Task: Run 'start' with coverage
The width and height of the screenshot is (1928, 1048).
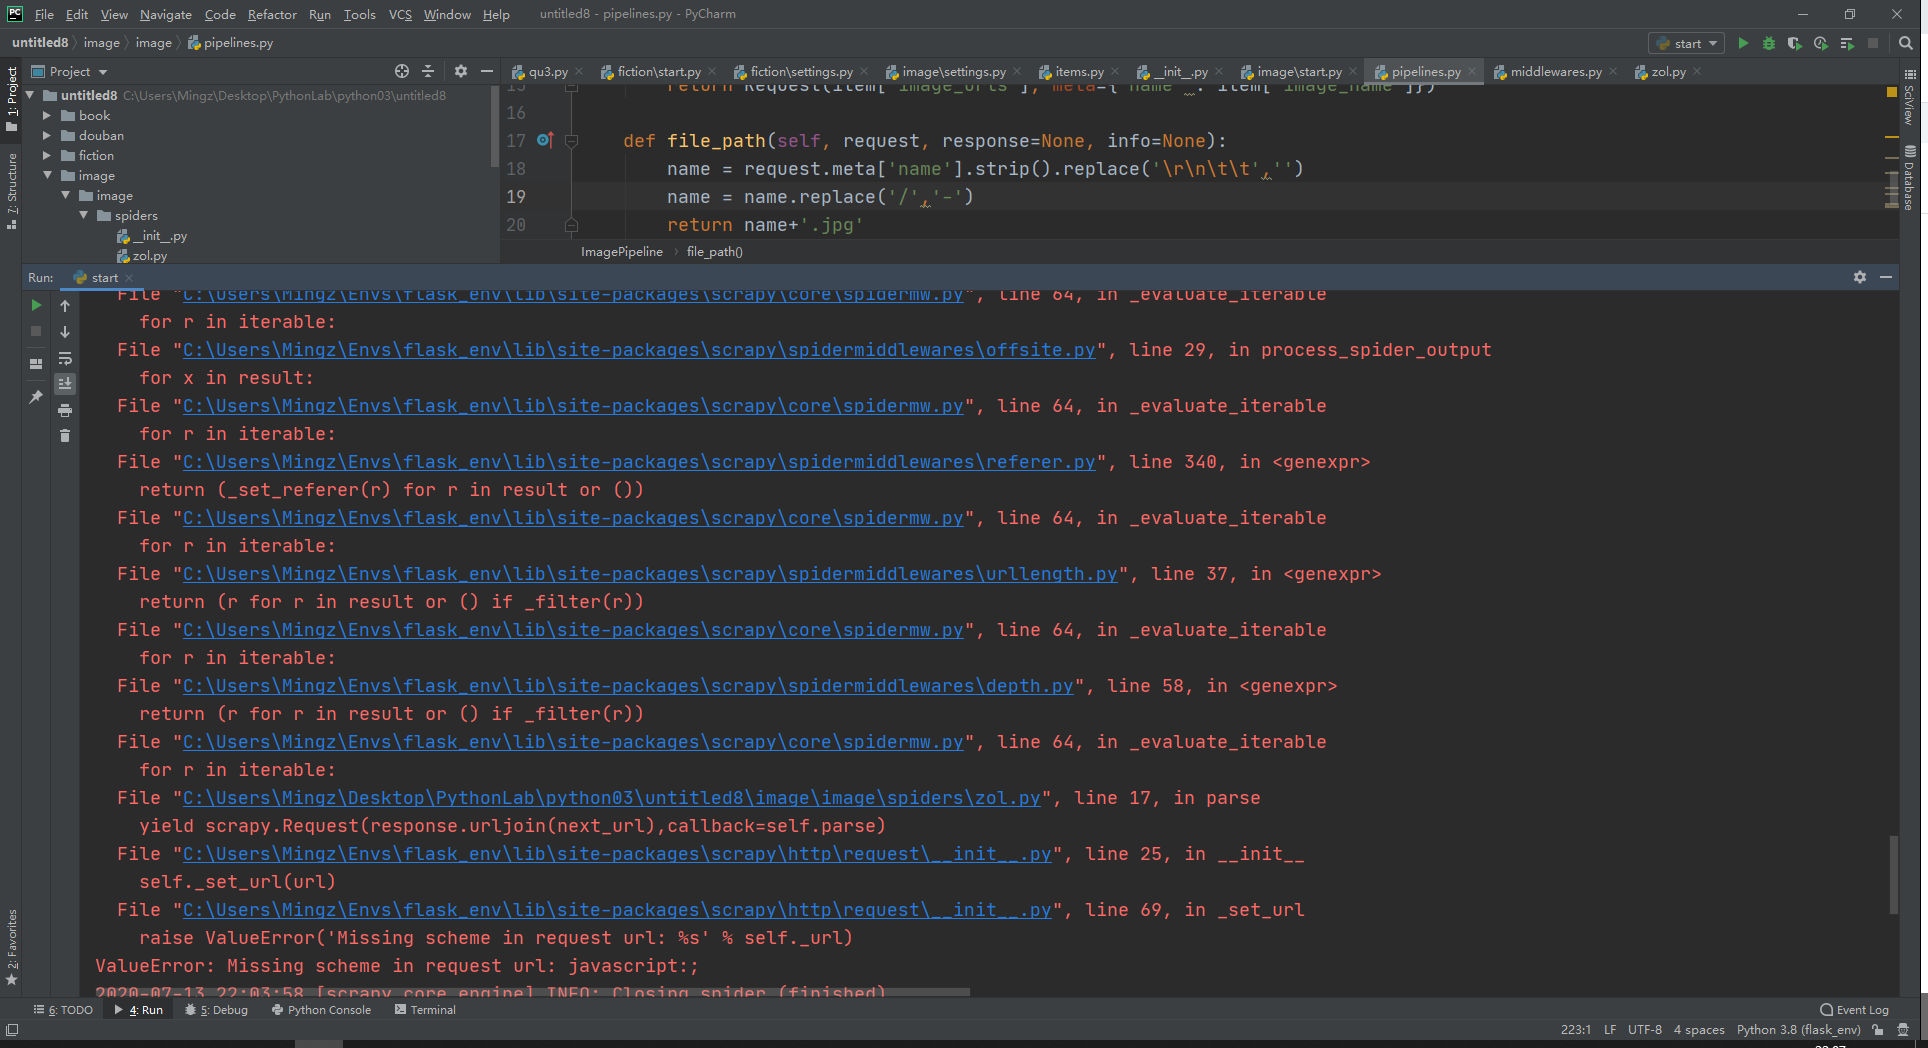Action: coord(1795,43)
